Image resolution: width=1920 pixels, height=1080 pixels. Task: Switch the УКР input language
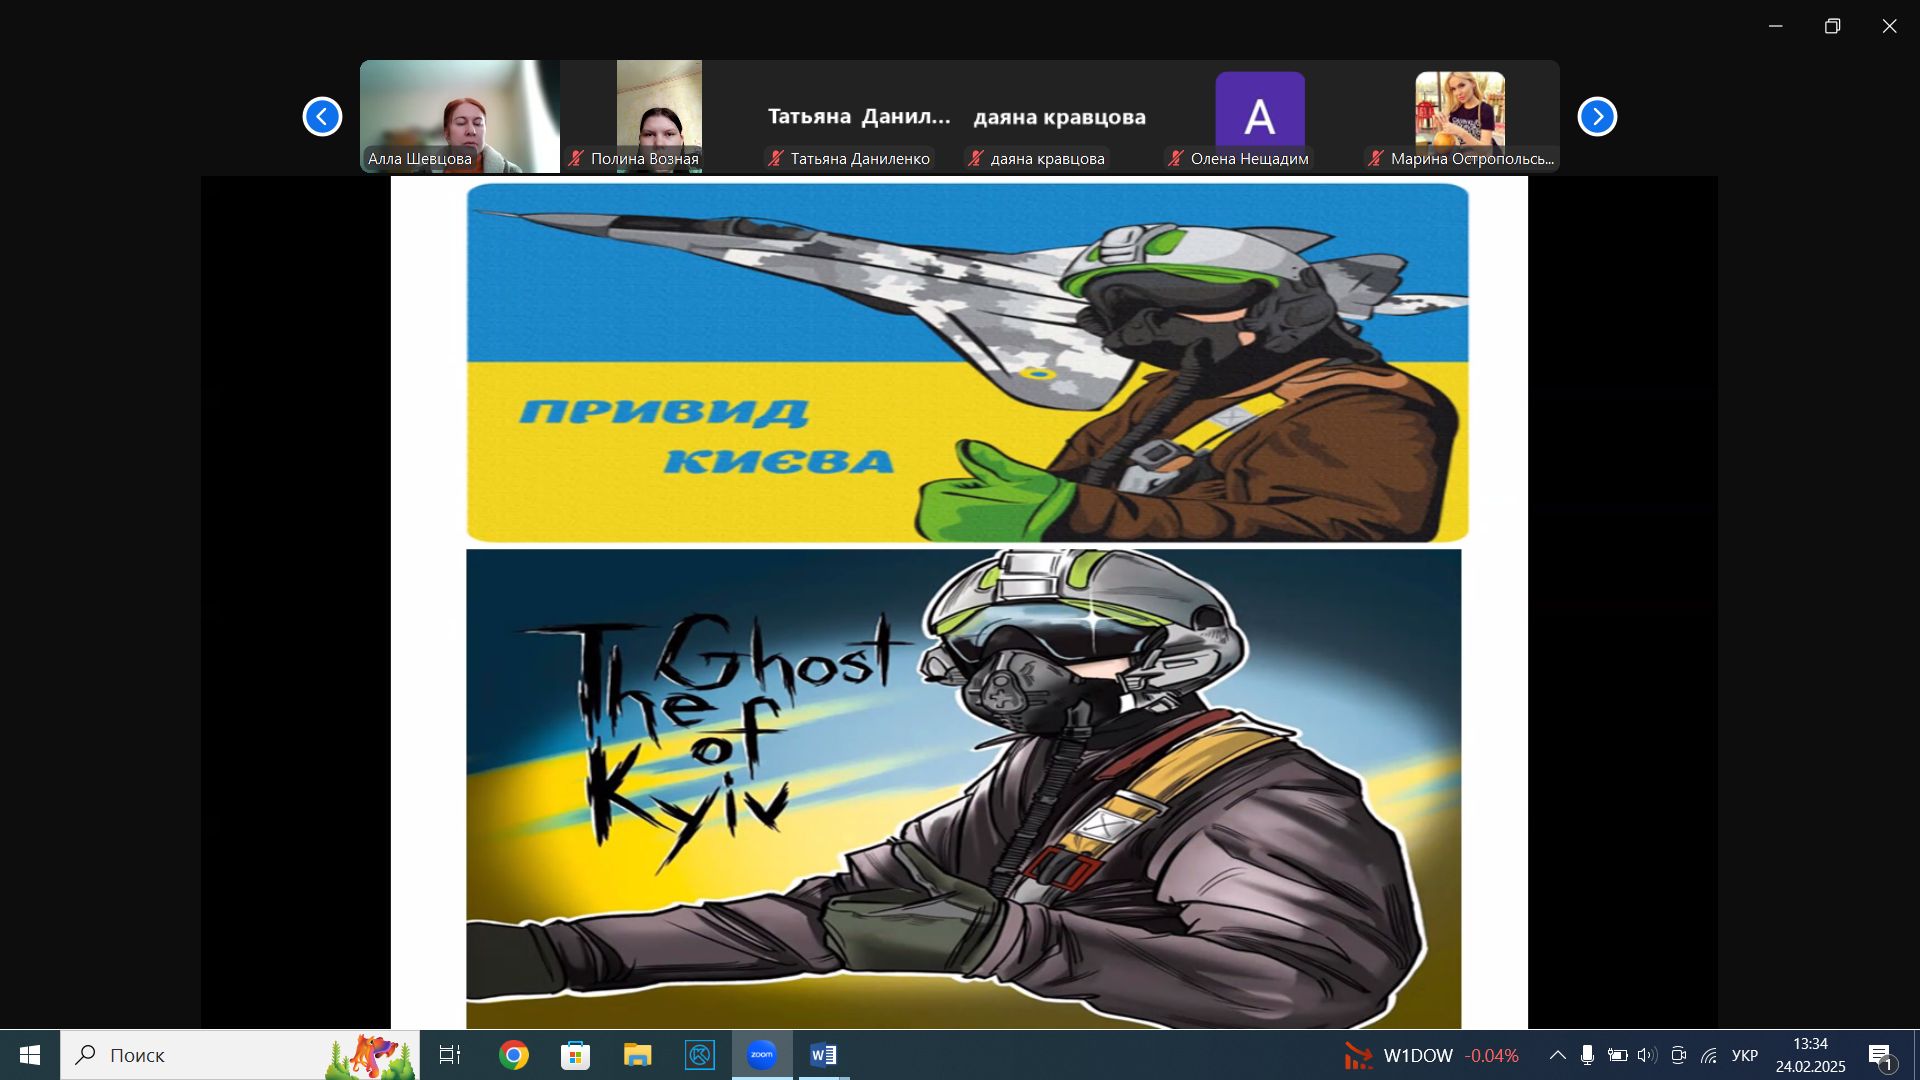pyautogui.click(x=1745, y=1055)
